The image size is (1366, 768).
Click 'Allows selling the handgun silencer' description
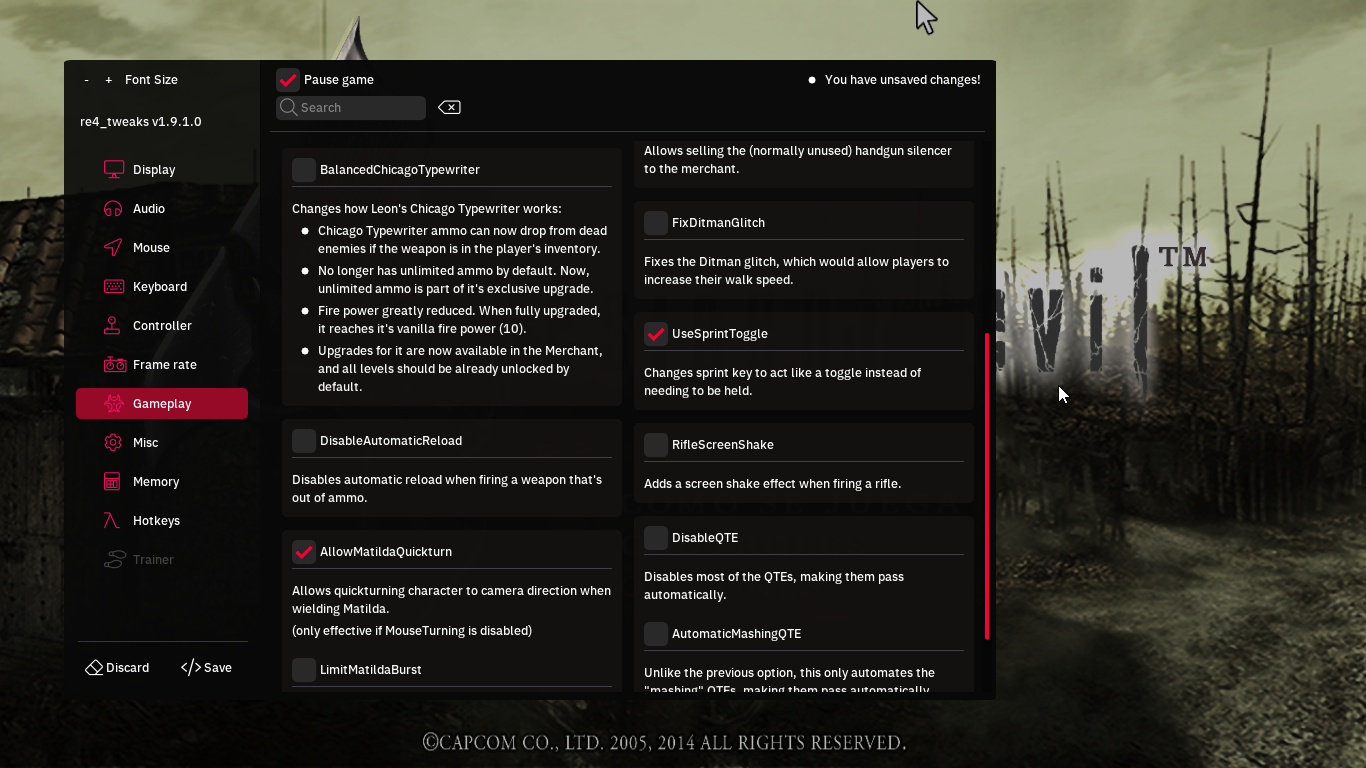pos(798,160)
